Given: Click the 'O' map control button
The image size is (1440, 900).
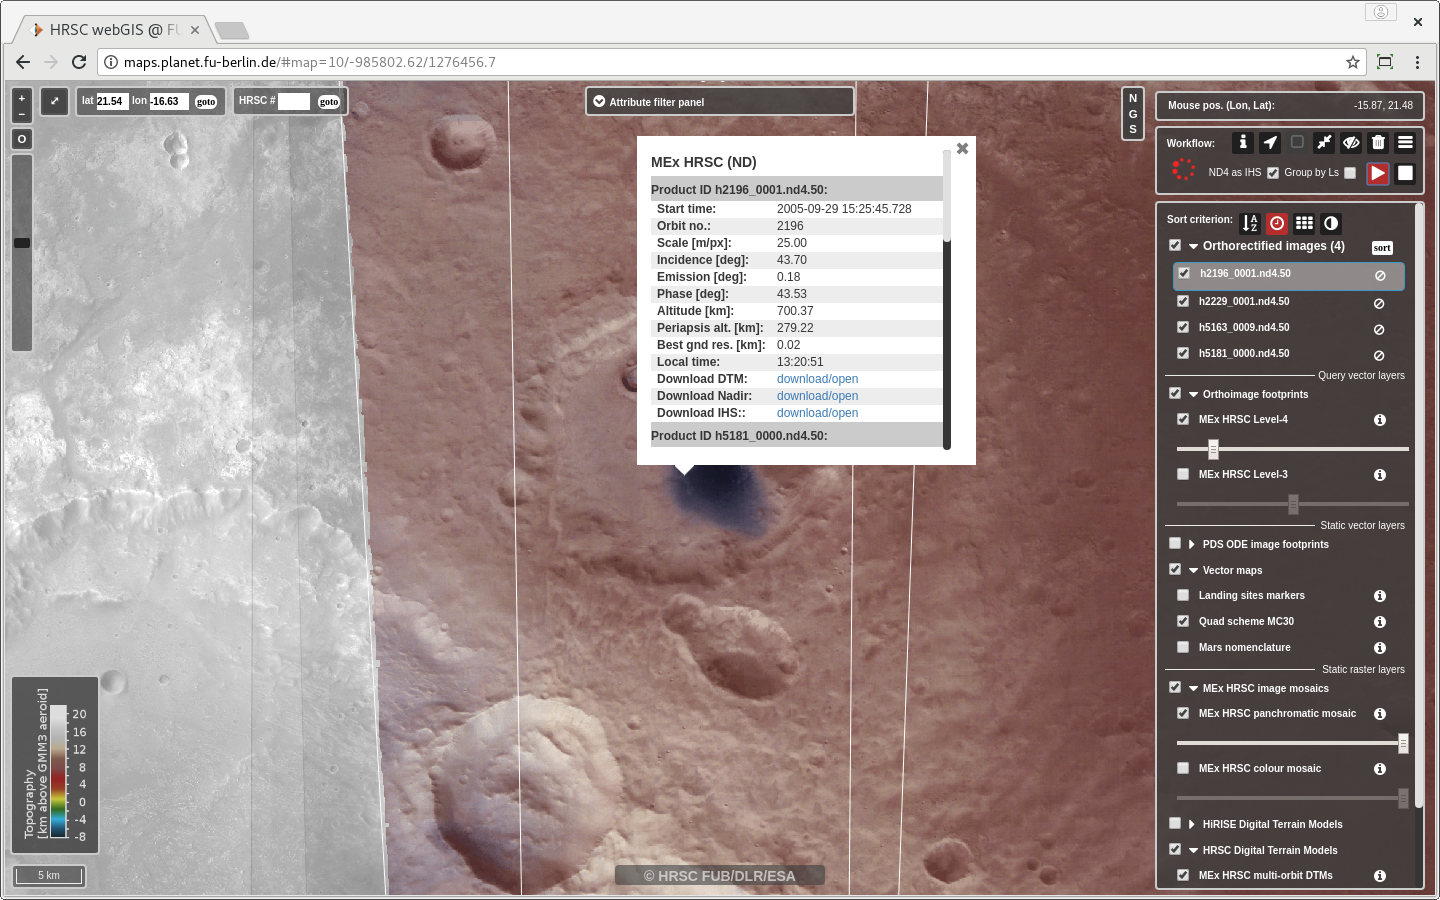Looking at the screenshot, I should pyautogui.click(x=22, y=139).
